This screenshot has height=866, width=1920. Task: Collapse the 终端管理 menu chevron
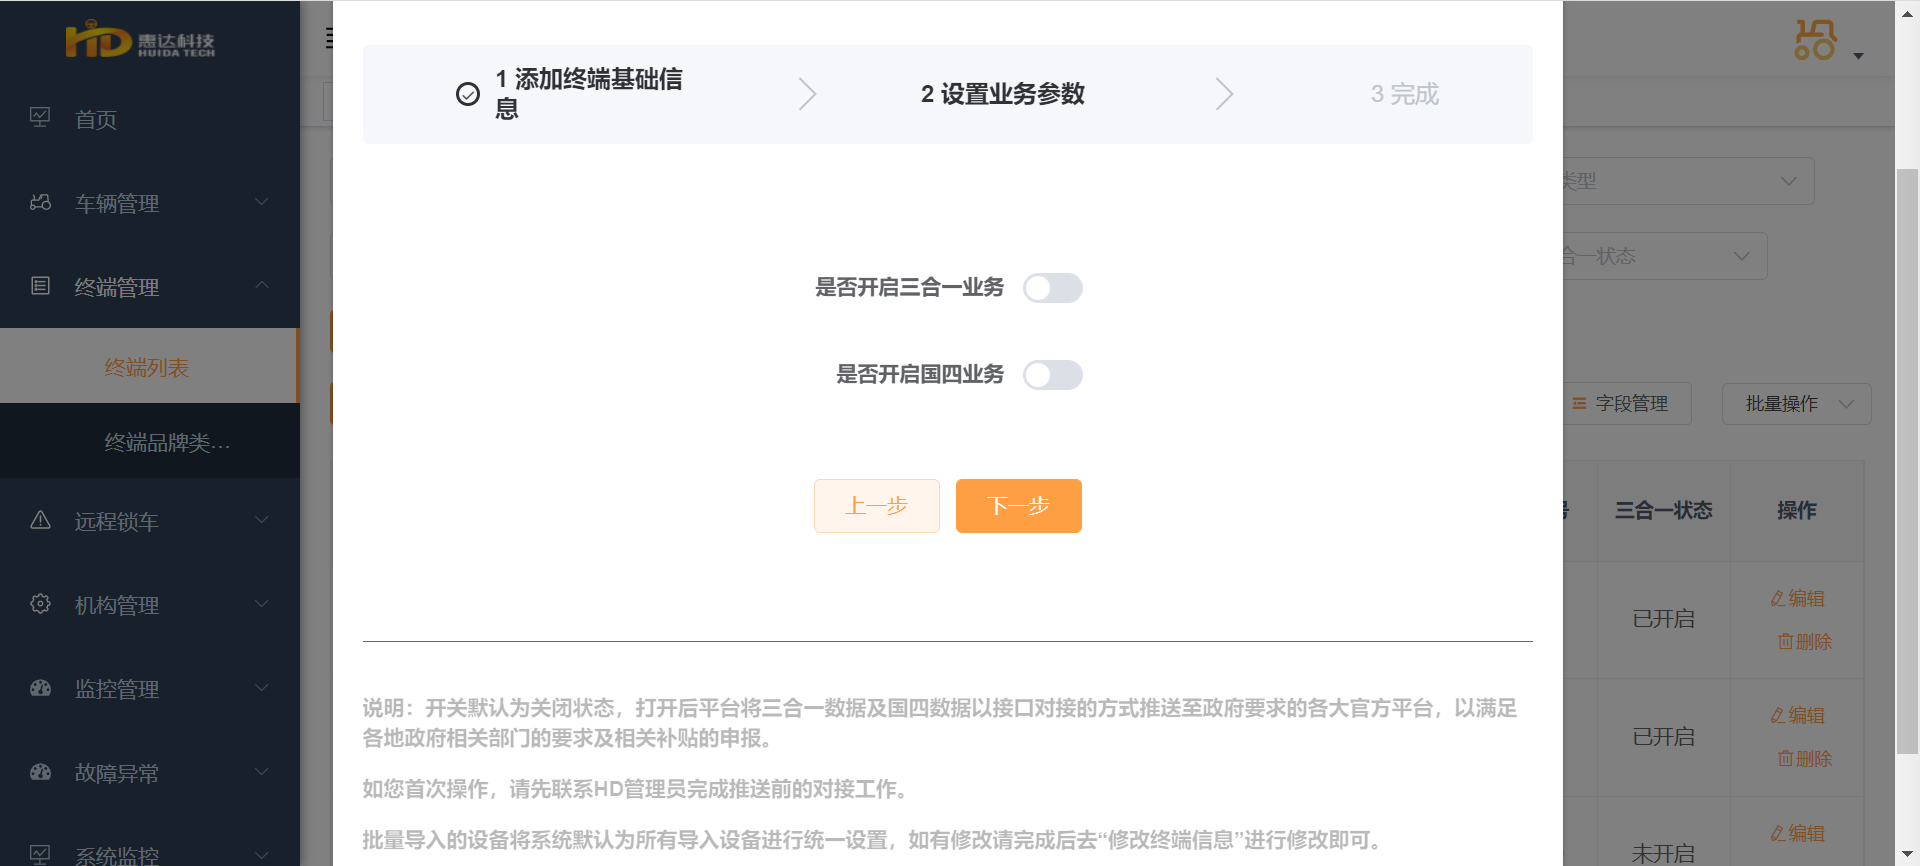pos(262,285)
